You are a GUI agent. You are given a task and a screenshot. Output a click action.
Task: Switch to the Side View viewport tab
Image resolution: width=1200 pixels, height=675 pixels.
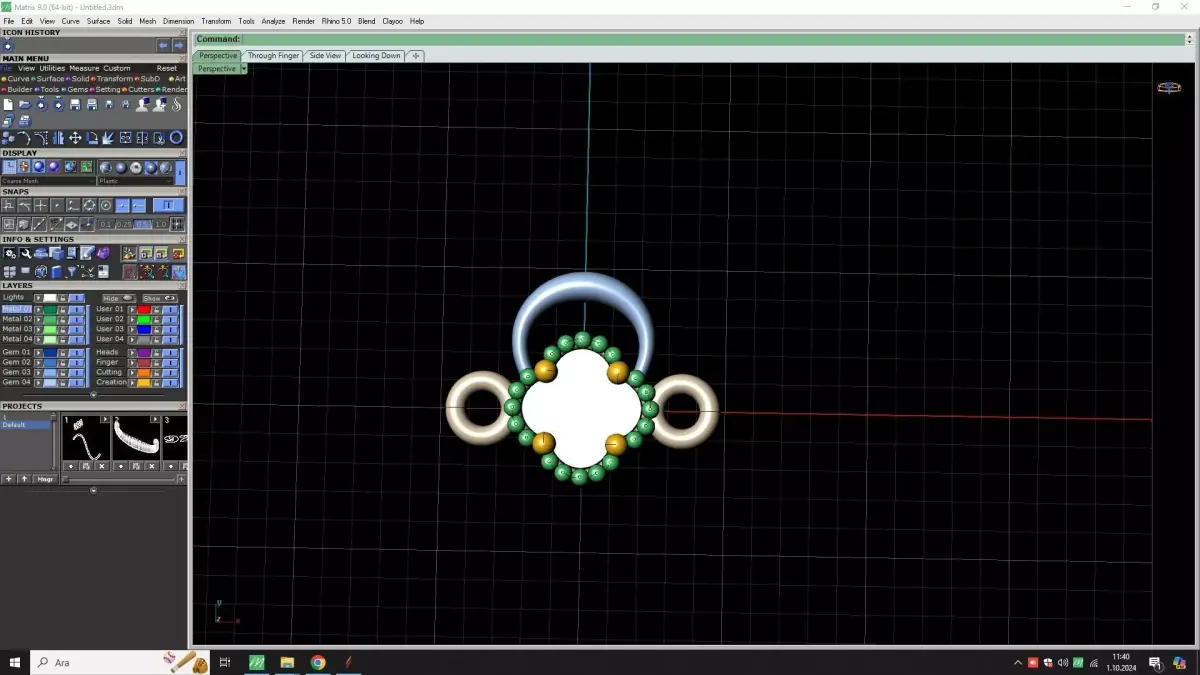coord(325,56)
